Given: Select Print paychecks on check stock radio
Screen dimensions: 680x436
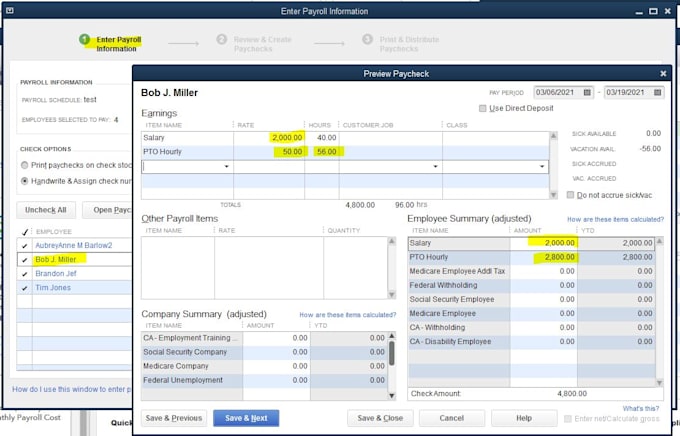Looking at the screenshot, I should [x=25, y=165].
